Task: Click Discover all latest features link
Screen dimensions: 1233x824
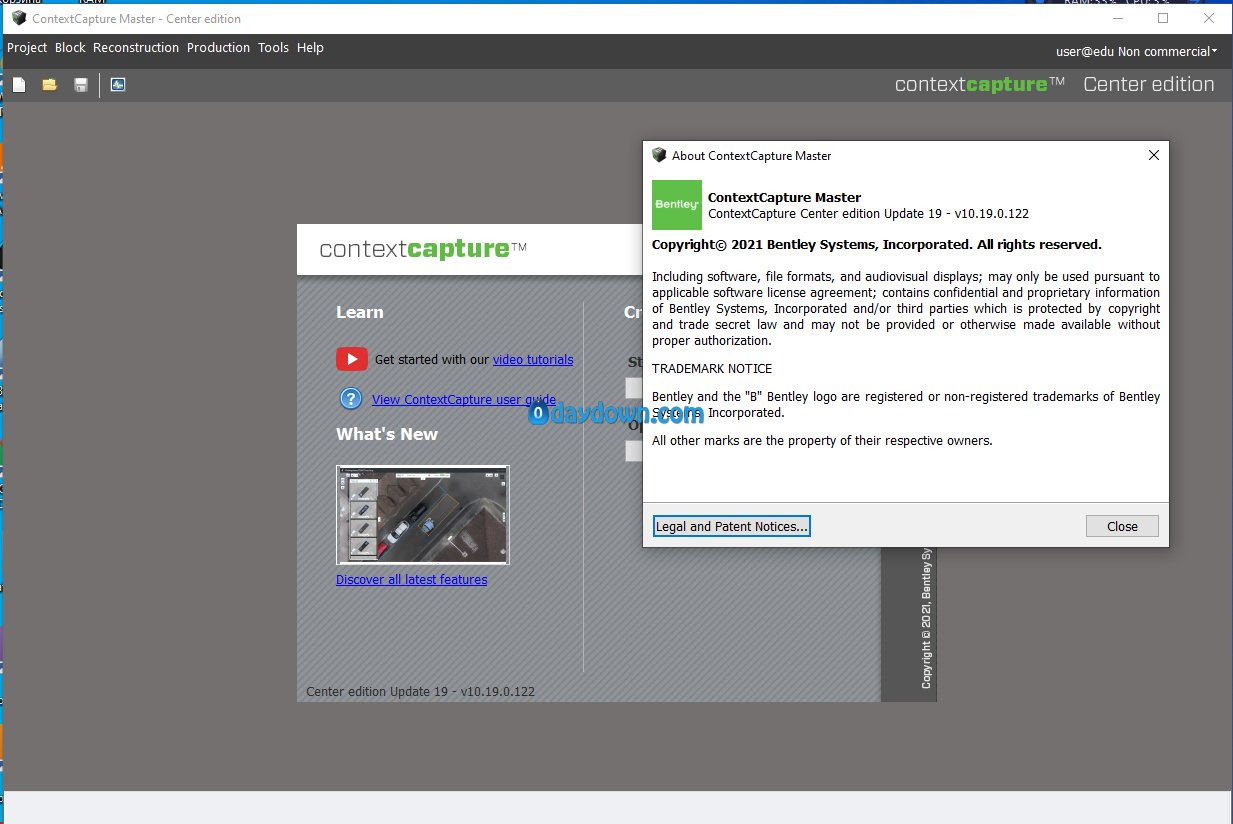Action: click(x=412, y=580)
